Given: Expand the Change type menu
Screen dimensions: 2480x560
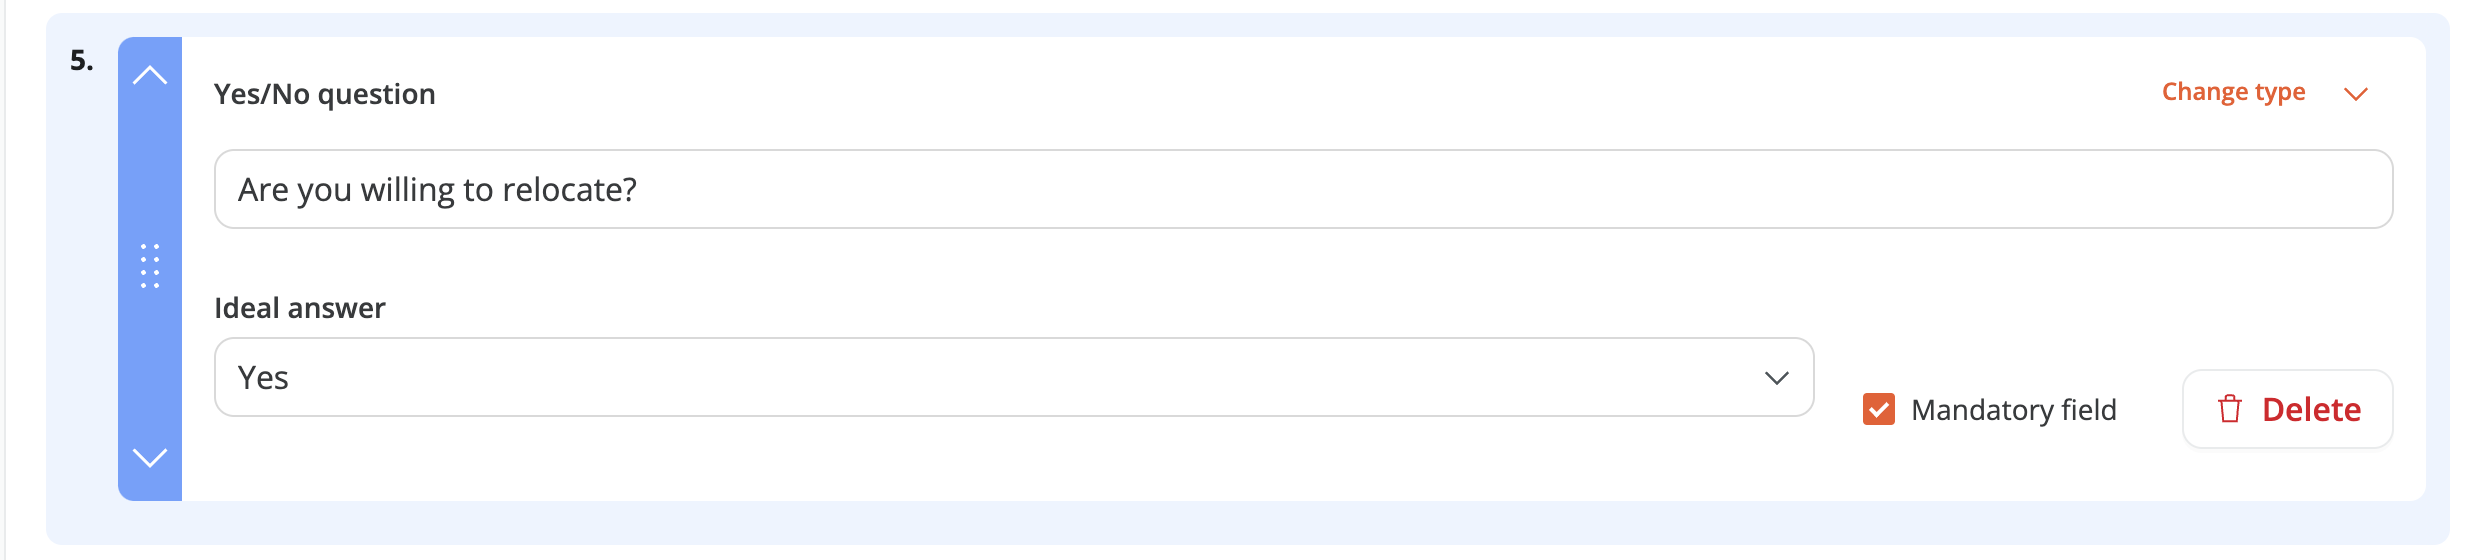Looking at the screenshot, I should 2265,93.
